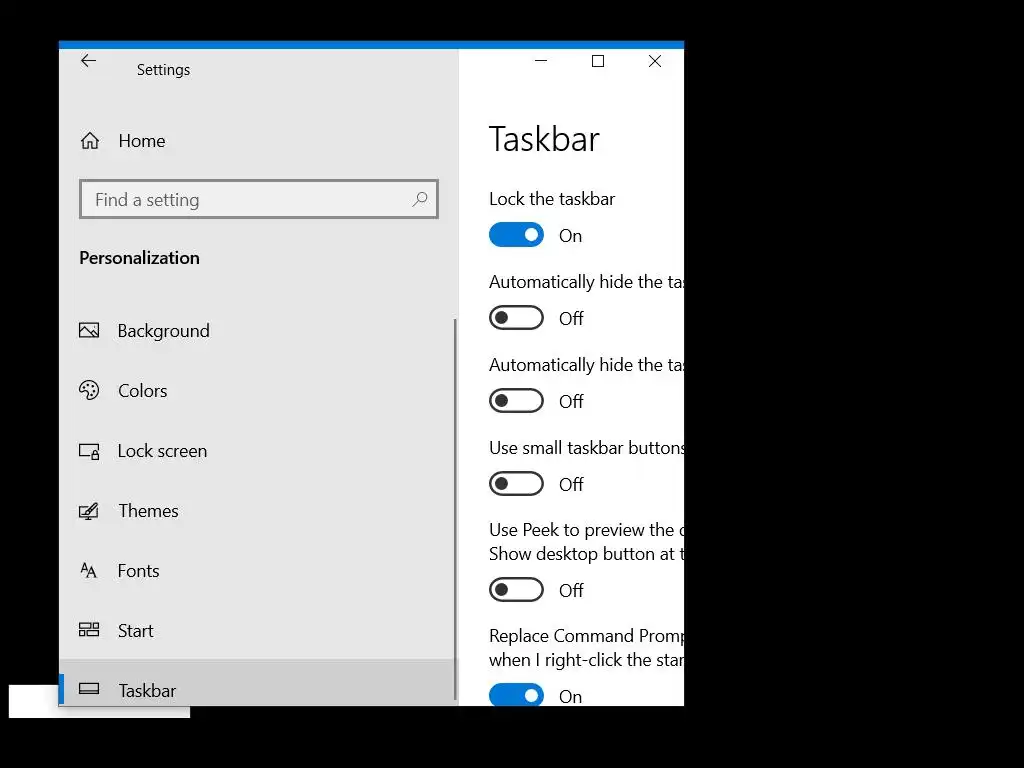Click the Fonts AA icon
This screenshot has height=768, width=1024.
89,571
